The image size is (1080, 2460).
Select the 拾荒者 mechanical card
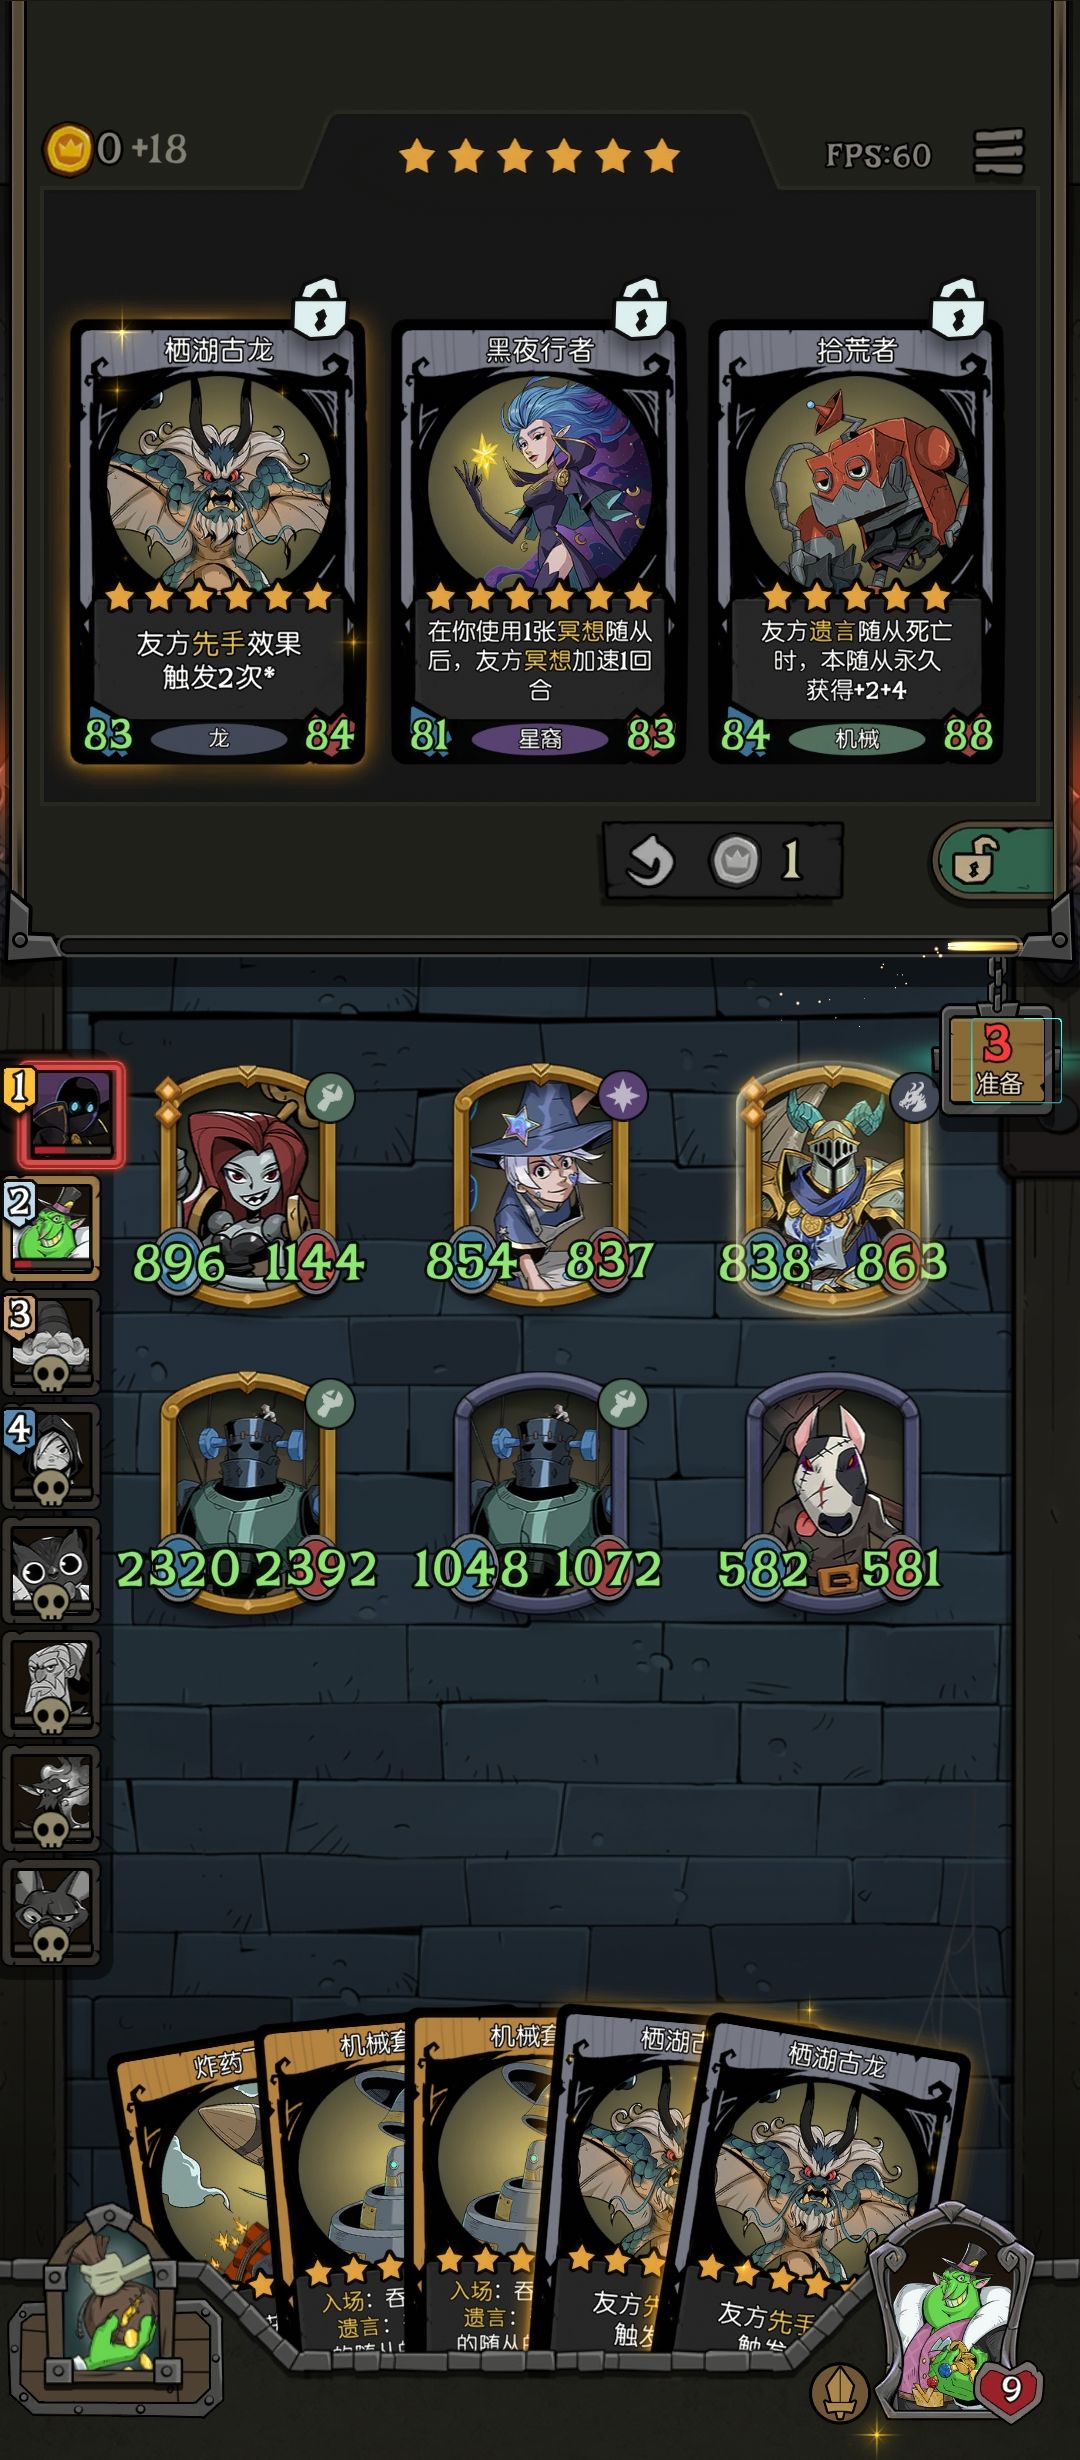pyautogui.click(x=856, y=541)
